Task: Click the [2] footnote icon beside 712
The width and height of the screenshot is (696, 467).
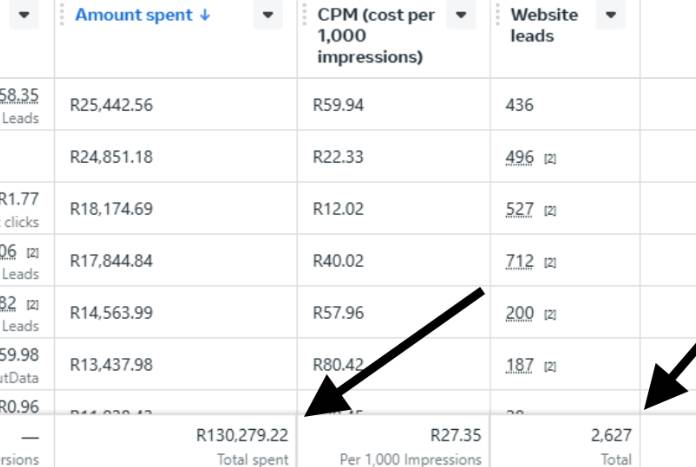Action: (550, 263)
